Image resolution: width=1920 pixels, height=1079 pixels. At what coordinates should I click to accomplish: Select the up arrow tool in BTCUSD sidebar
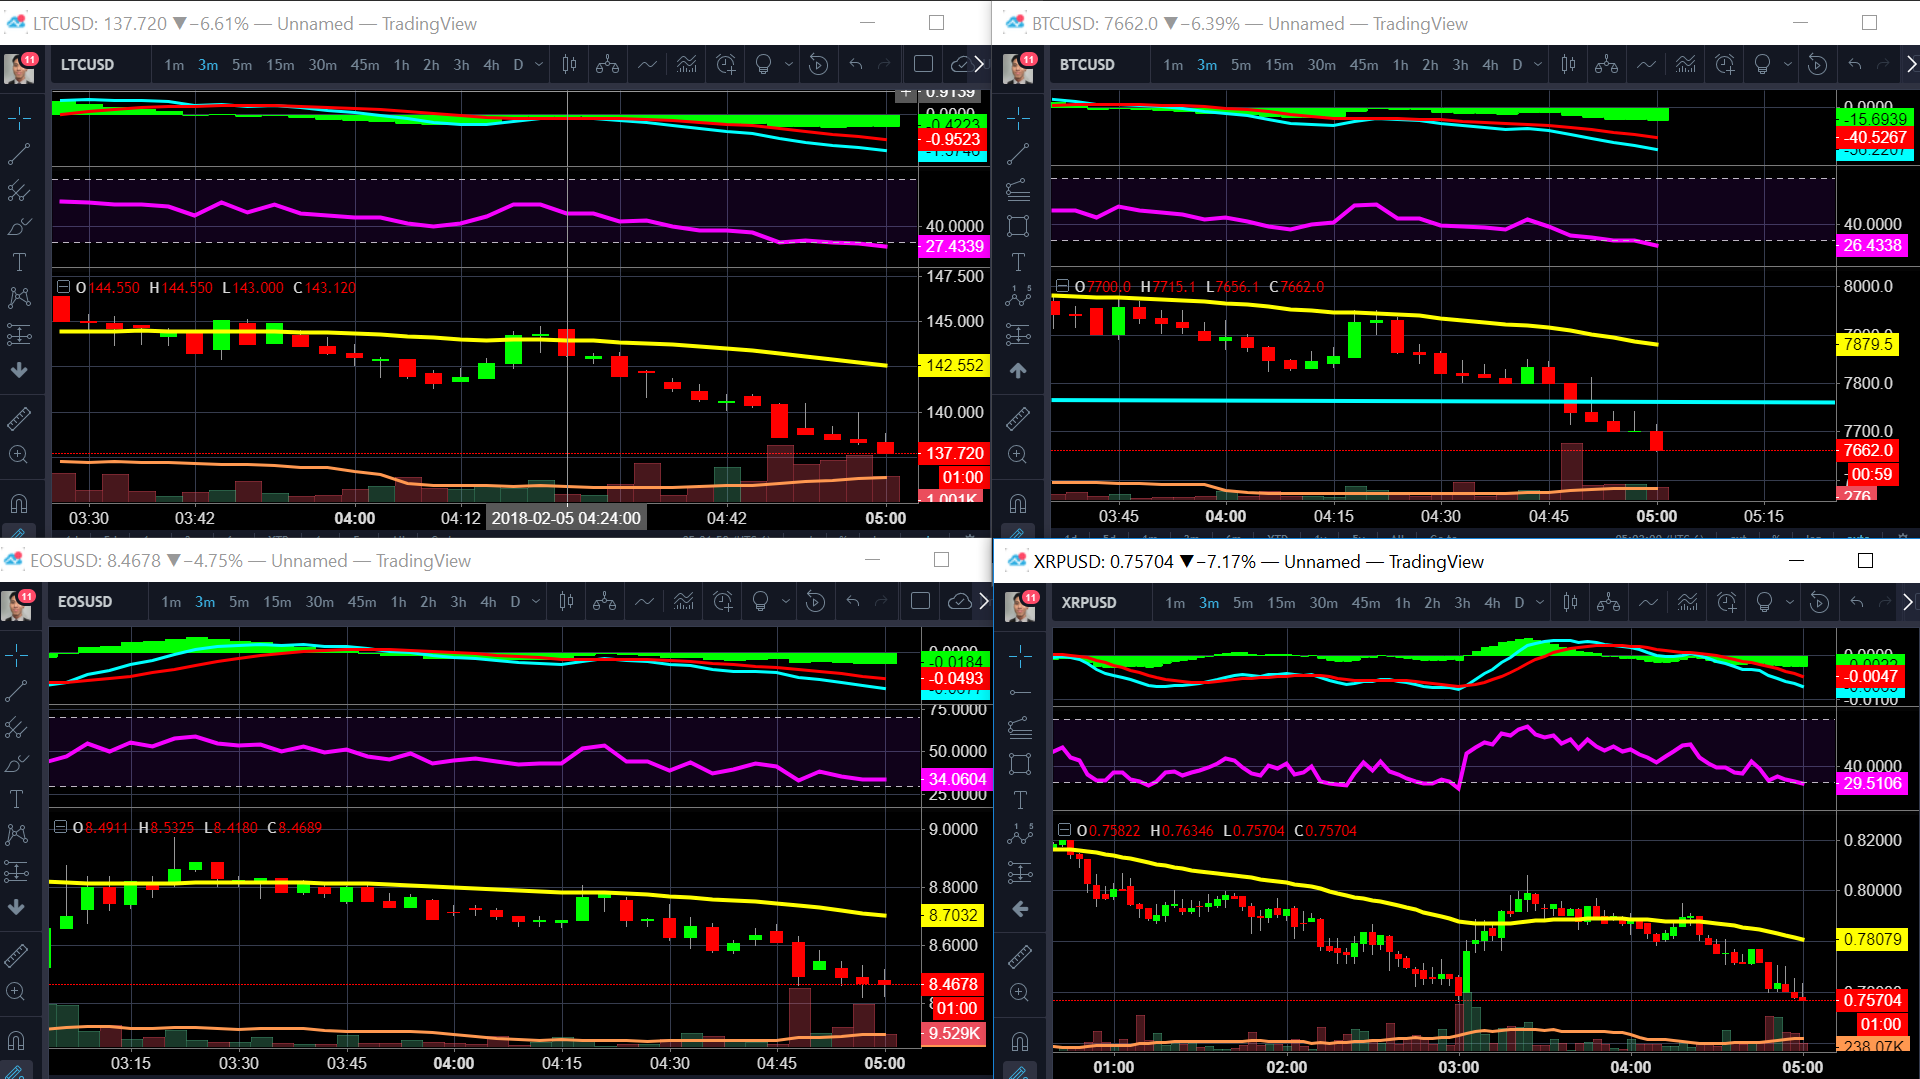pos(1018,370)
